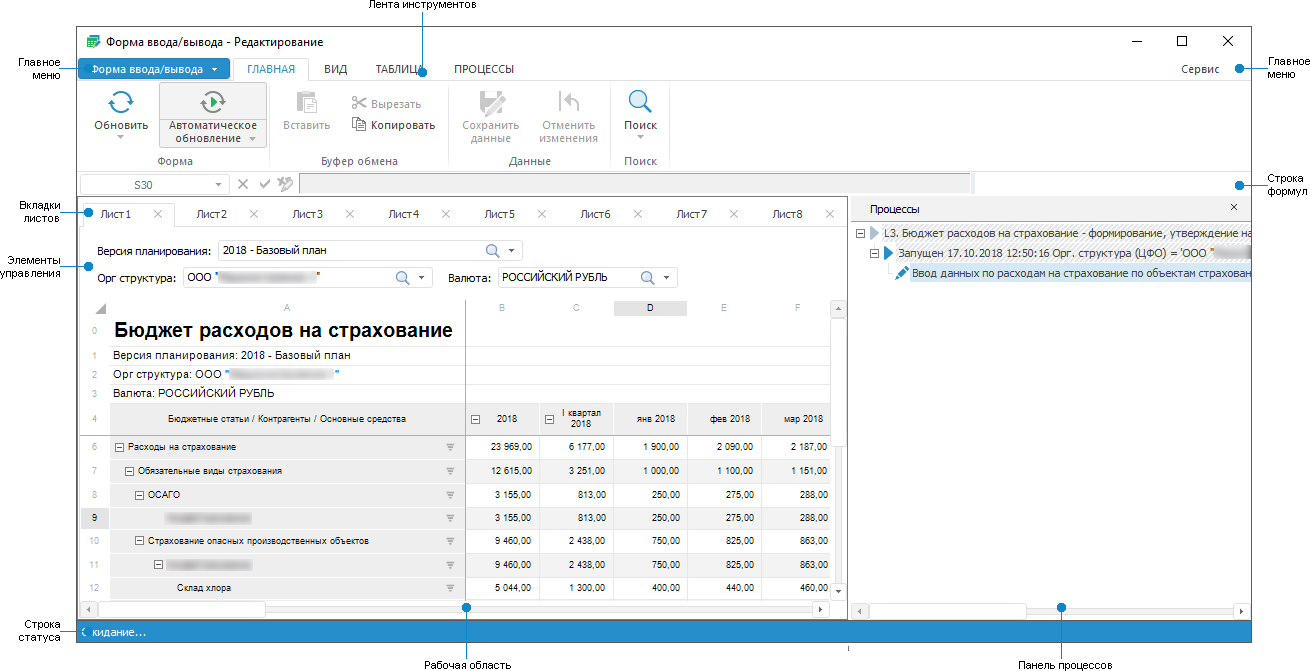This screenshot has width=1310, height=671.
Task: Switch to the ТАБЛИЦА ribbon tab
Action: (x=398, y=69)
